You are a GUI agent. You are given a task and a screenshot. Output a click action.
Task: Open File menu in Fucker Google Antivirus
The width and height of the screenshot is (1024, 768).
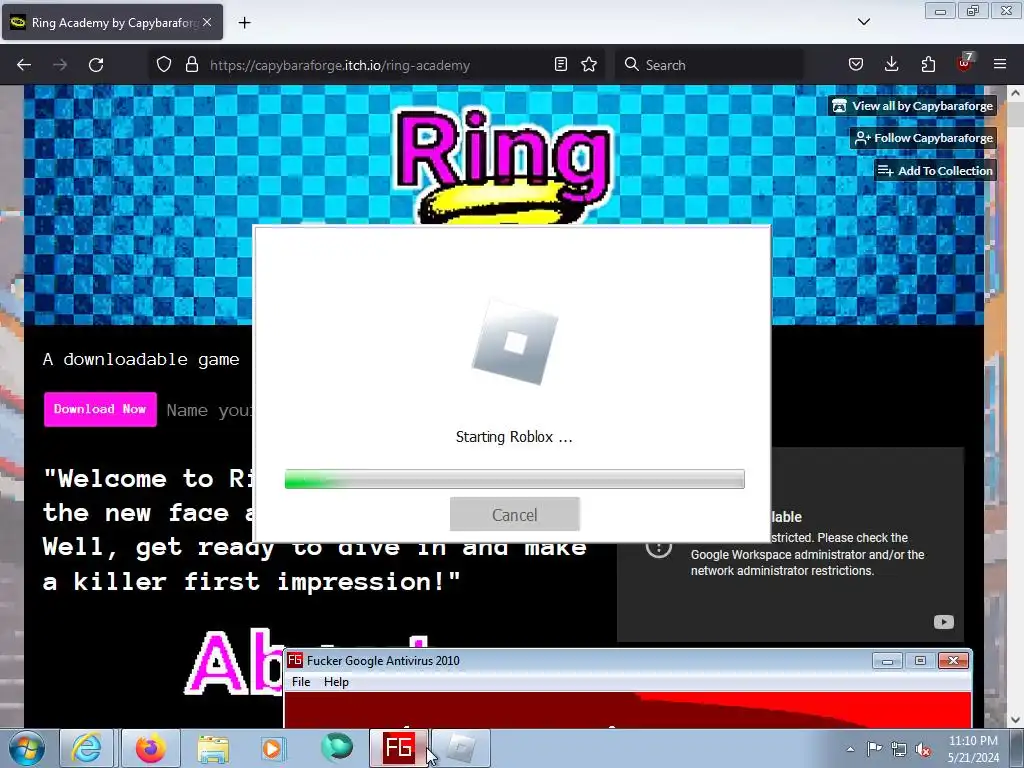click(301, 682)
